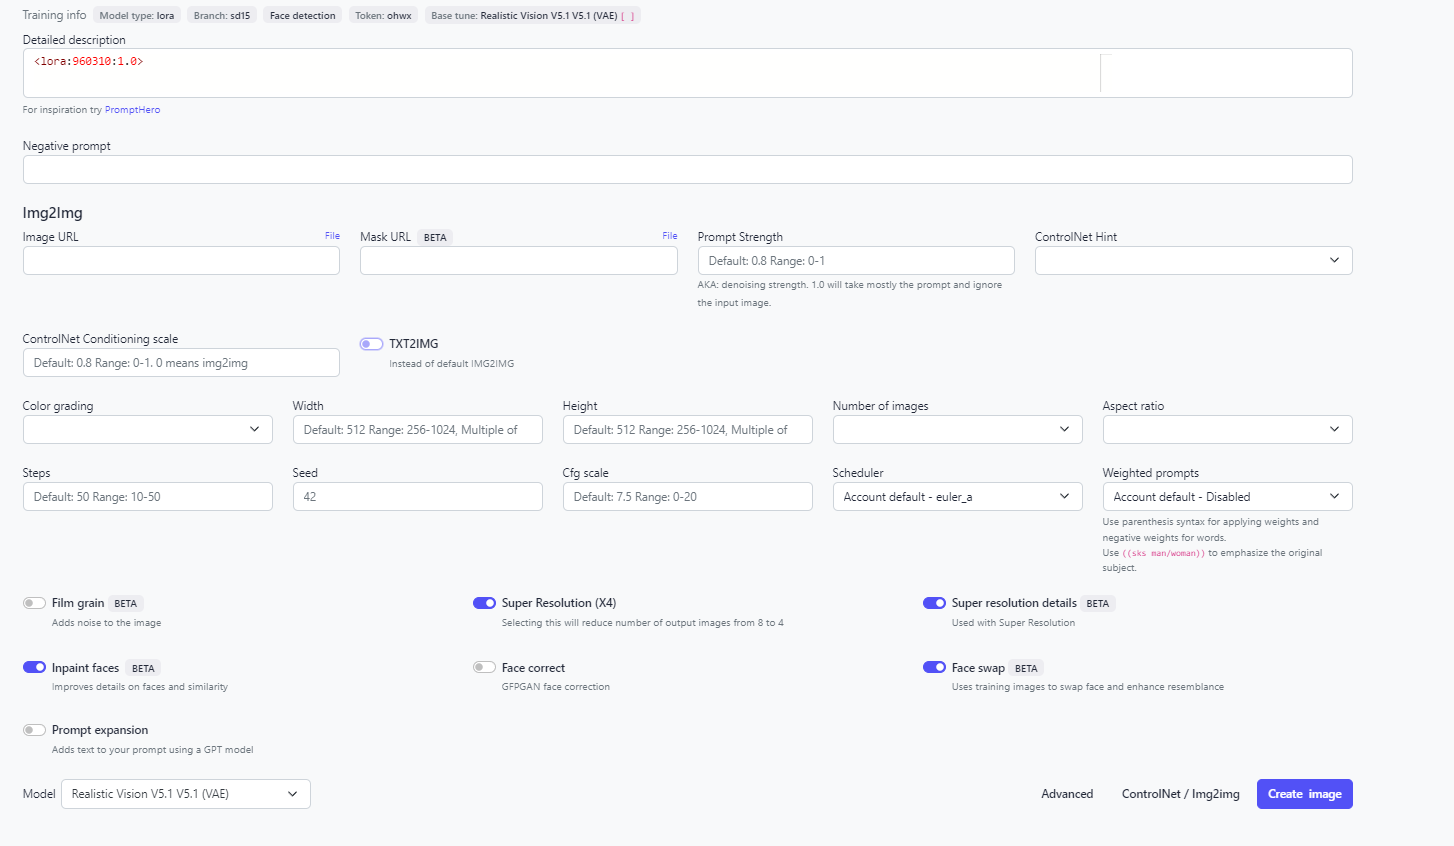Expand the Color grading dropdown

click(x=147, y=430)
